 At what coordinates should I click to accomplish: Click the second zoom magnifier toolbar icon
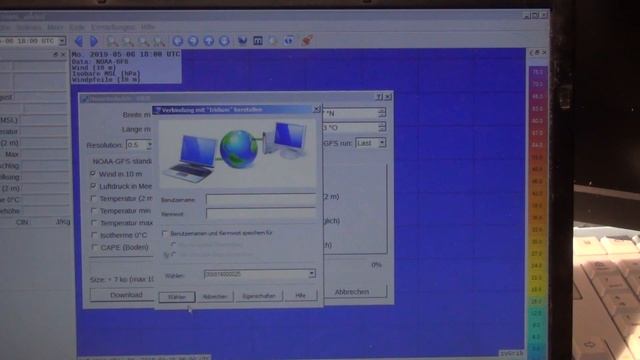click(x=128, y=41)
